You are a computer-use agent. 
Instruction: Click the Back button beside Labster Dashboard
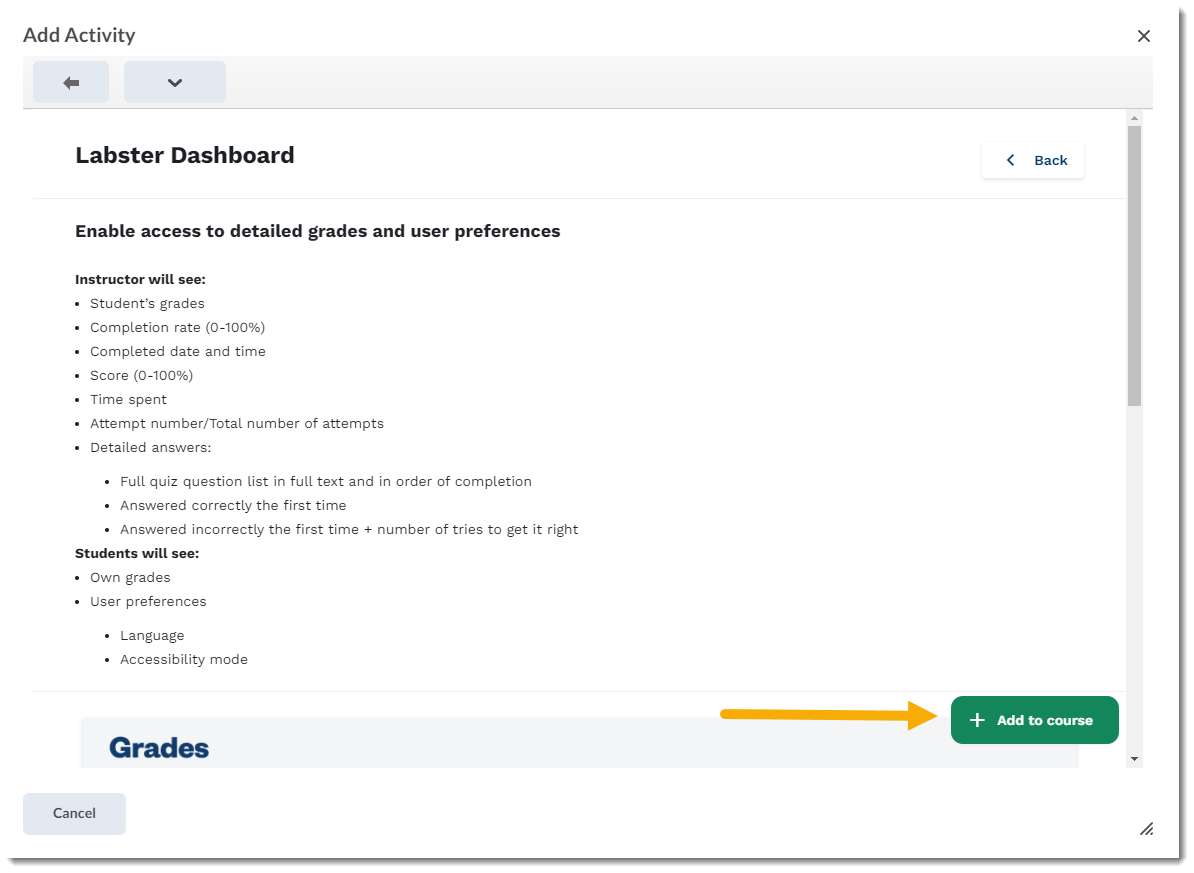coord(1033,160)
